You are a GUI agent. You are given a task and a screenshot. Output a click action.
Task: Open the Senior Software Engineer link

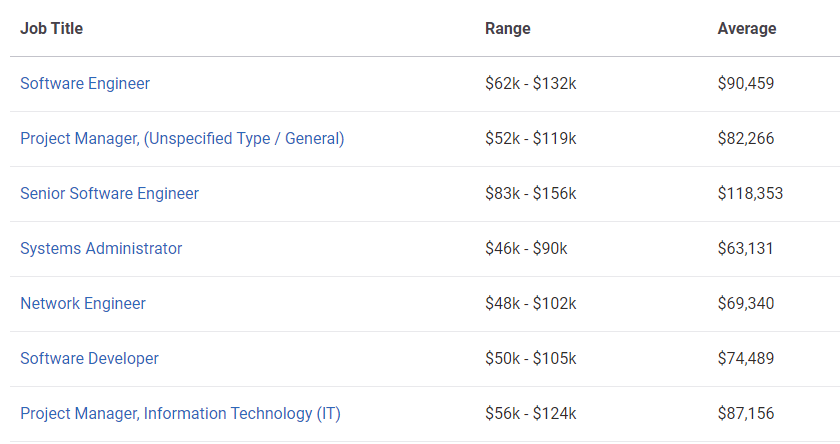pos(109,193)
